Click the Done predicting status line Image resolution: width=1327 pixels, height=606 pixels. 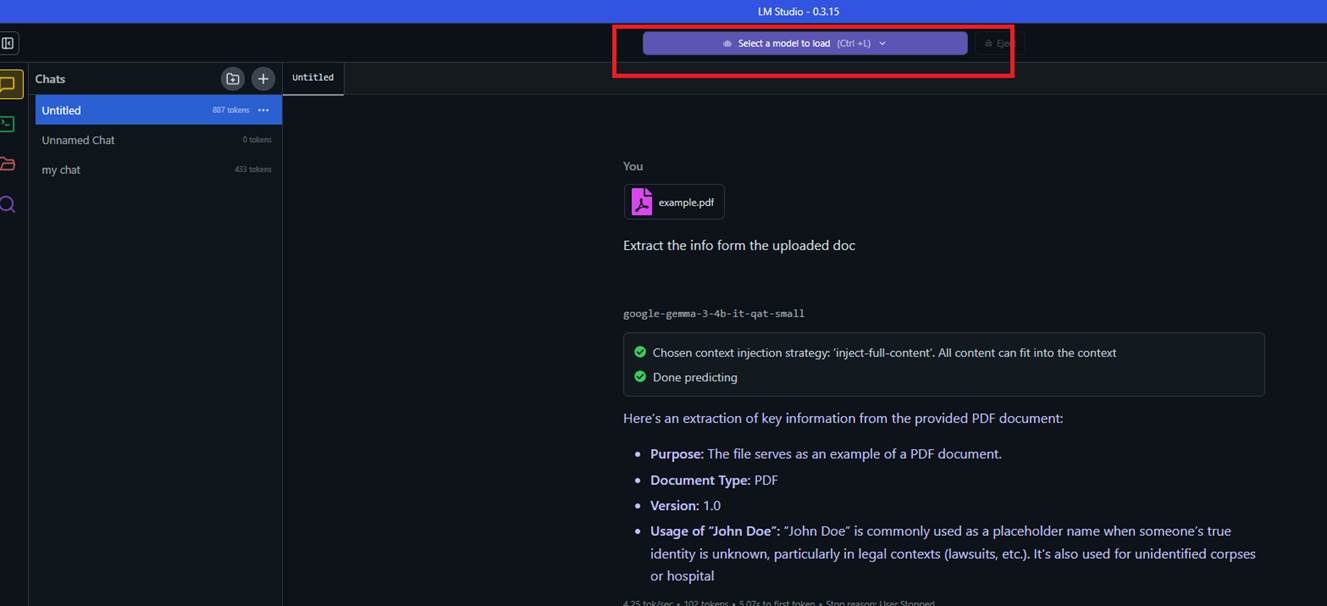(695, 377)
